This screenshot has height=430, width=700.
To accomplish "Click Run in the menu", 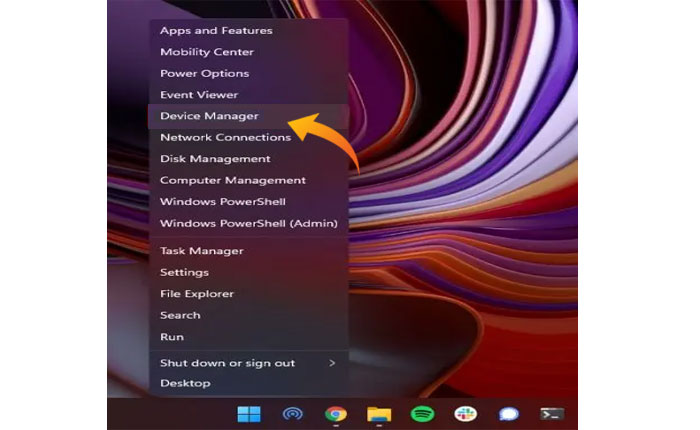I will pos(171,337).
